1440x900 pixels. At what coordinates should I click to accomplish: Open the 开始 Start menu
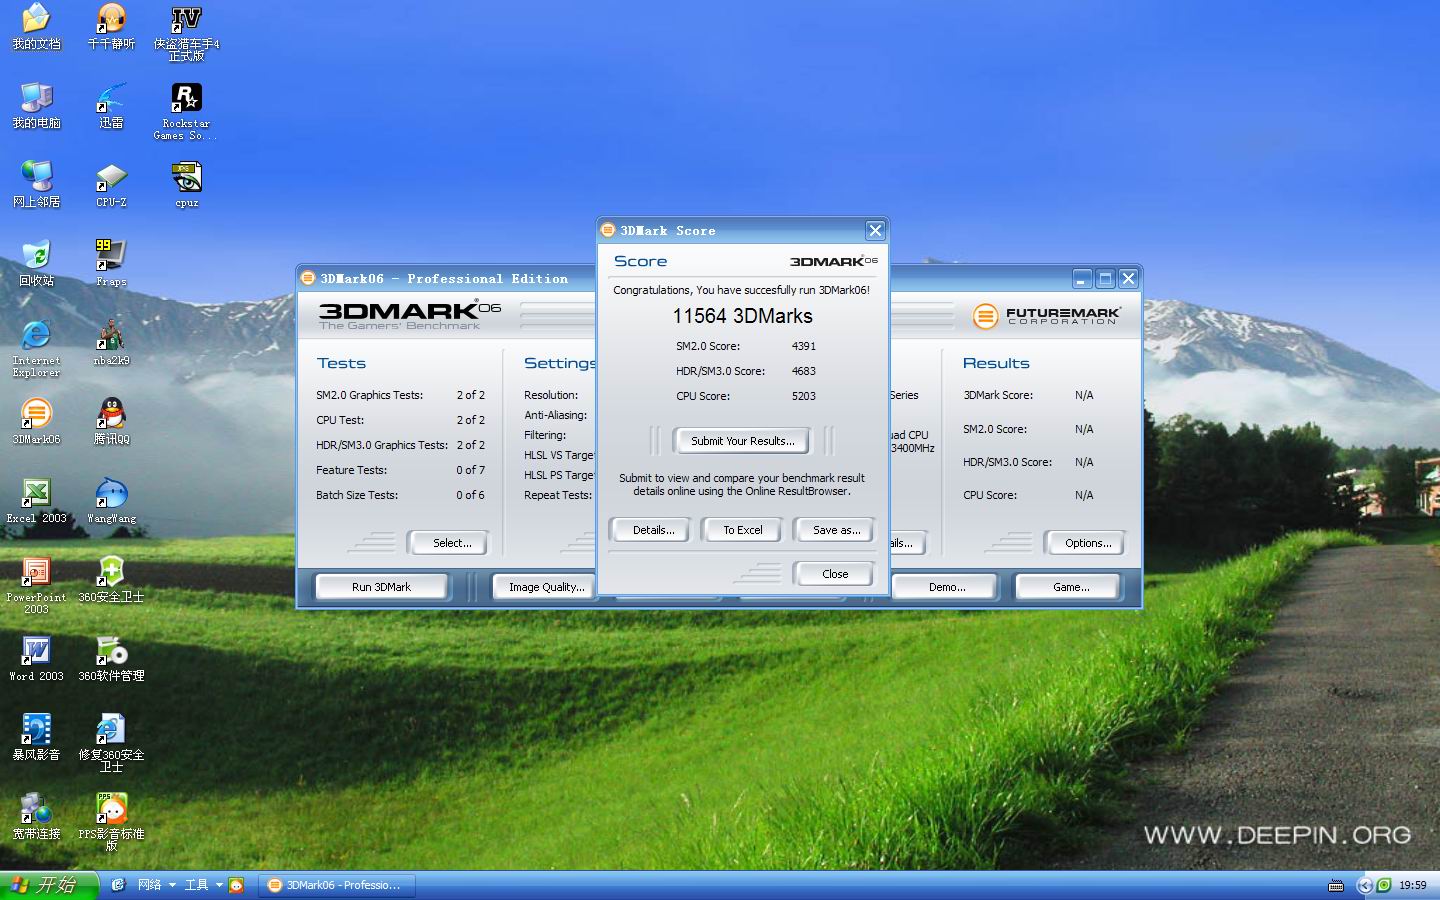pyautogui.click(x=49, y=885)
